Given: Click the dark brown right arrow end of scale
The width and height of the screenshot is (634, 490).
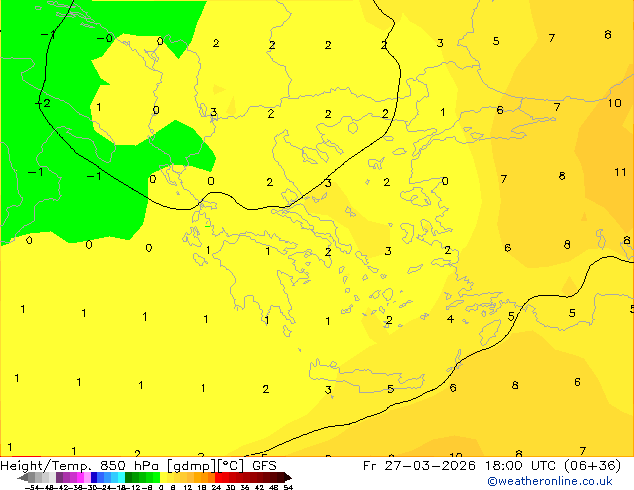Looking at the screenshot, I should pyautogui.click(x=288, y=477).
